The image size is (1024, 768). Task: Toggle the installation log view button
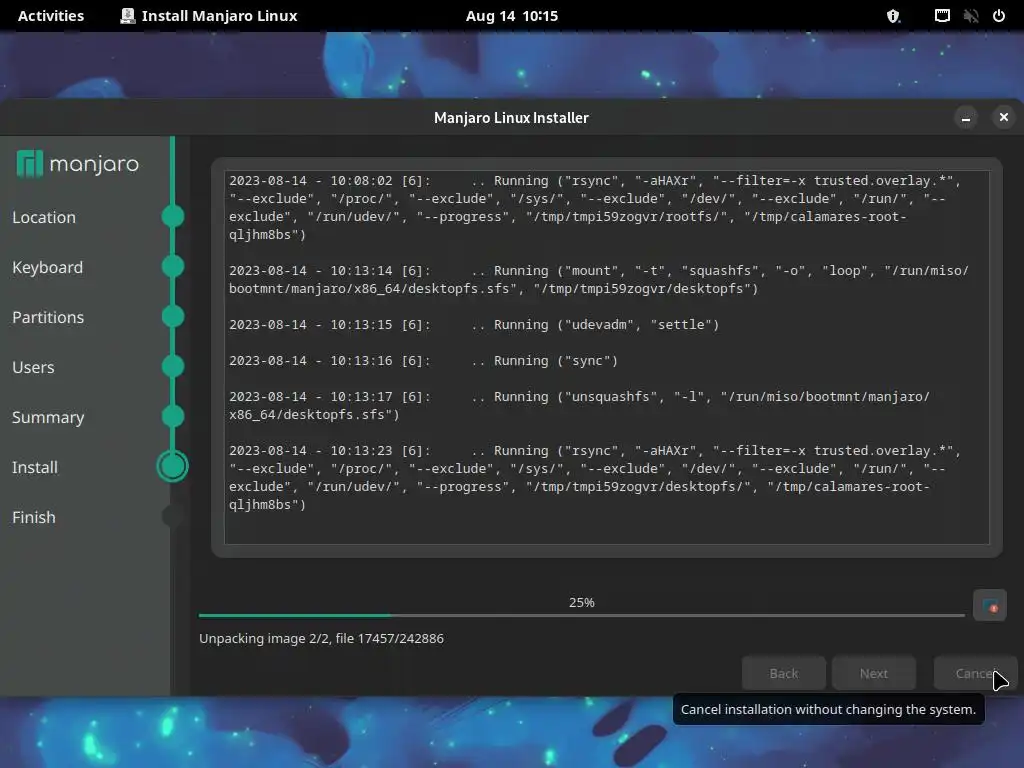point(989,605)
